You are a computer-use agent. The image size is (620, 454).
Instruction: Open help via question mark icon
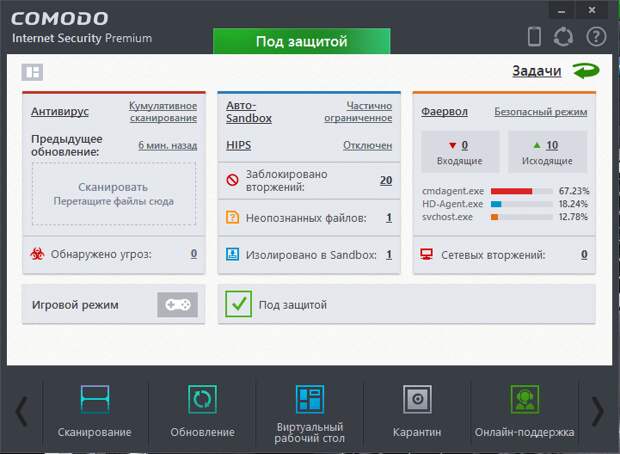pos(596,37)
